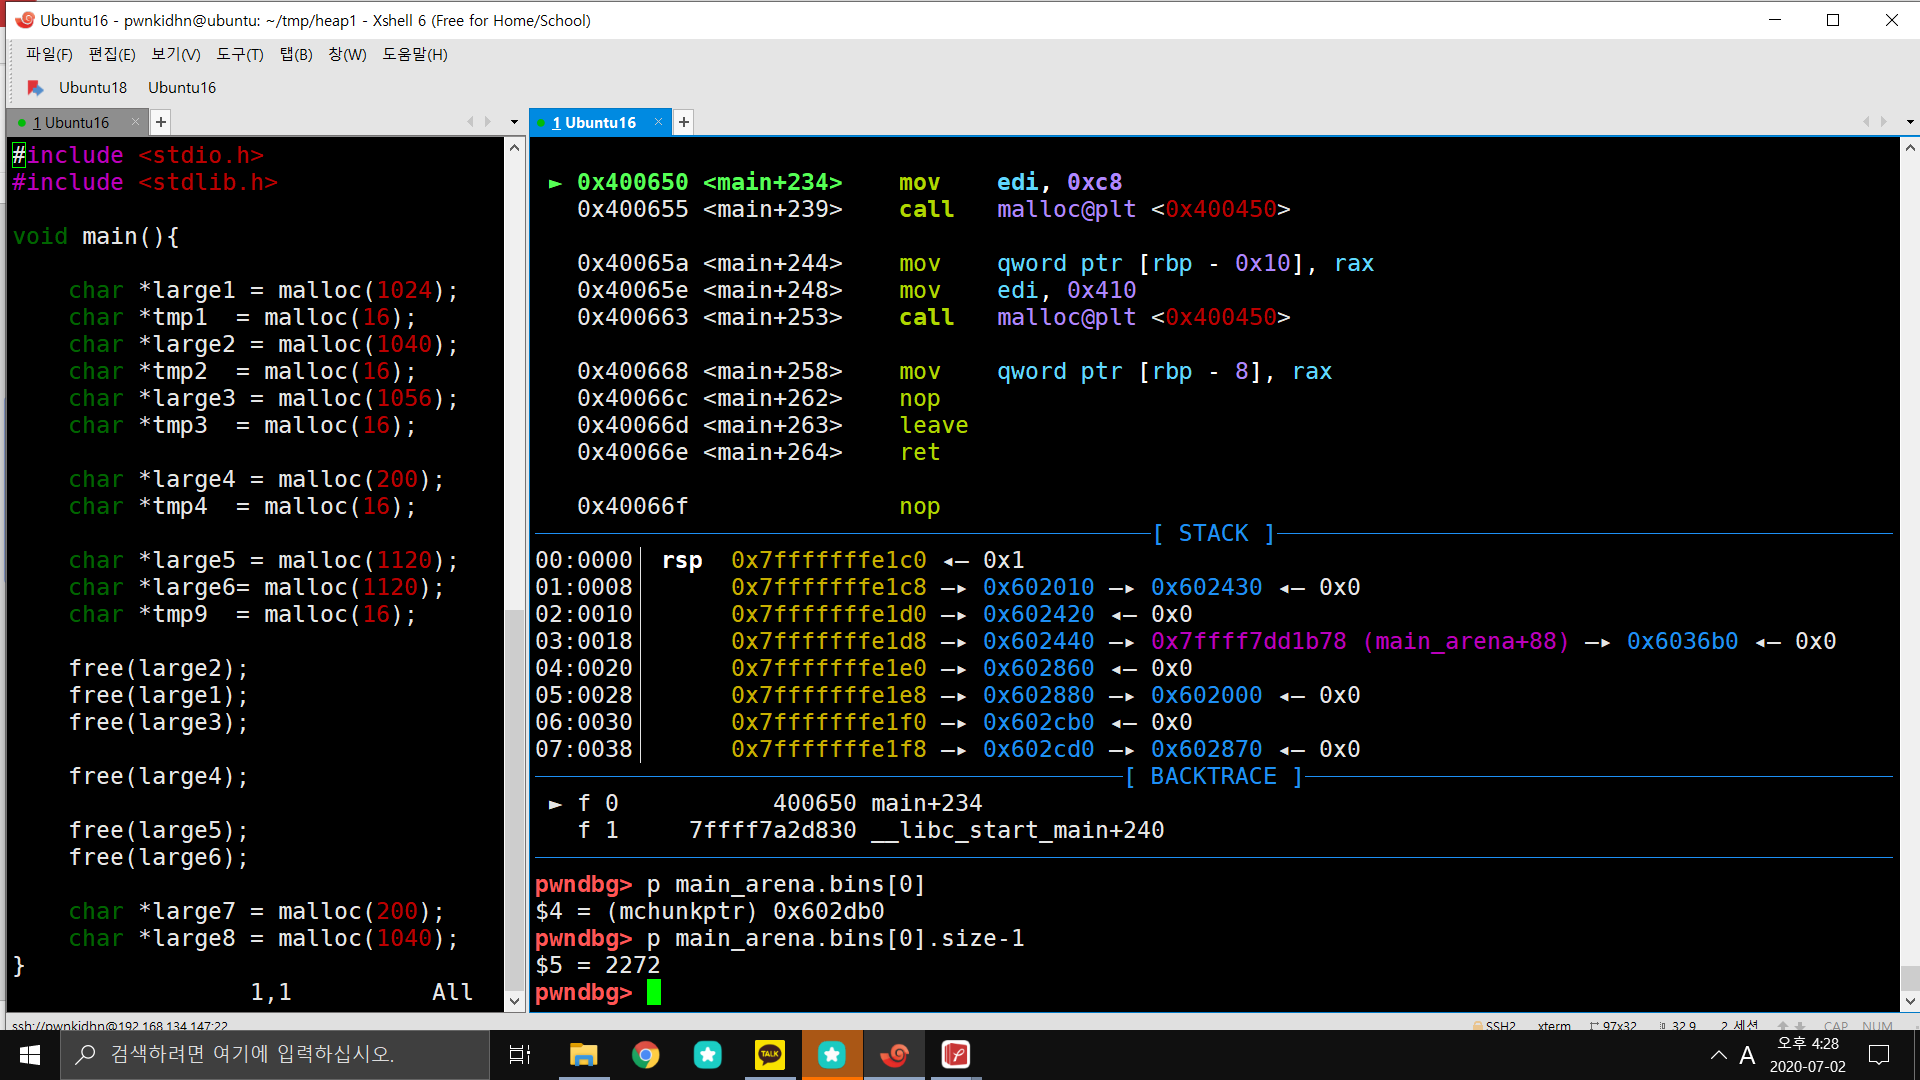Click the xterm status bar entry
Viewport: 1920px width, 1080px height.
1554,1025
